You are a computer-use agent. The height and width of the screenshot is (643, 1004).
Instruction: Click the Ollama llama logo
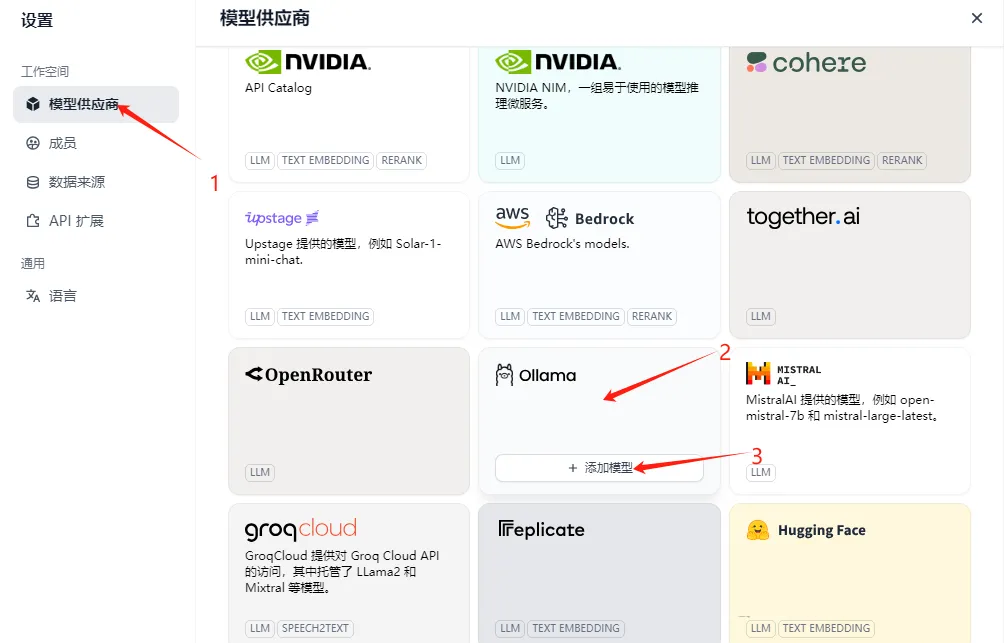click(x=505, y=375)
